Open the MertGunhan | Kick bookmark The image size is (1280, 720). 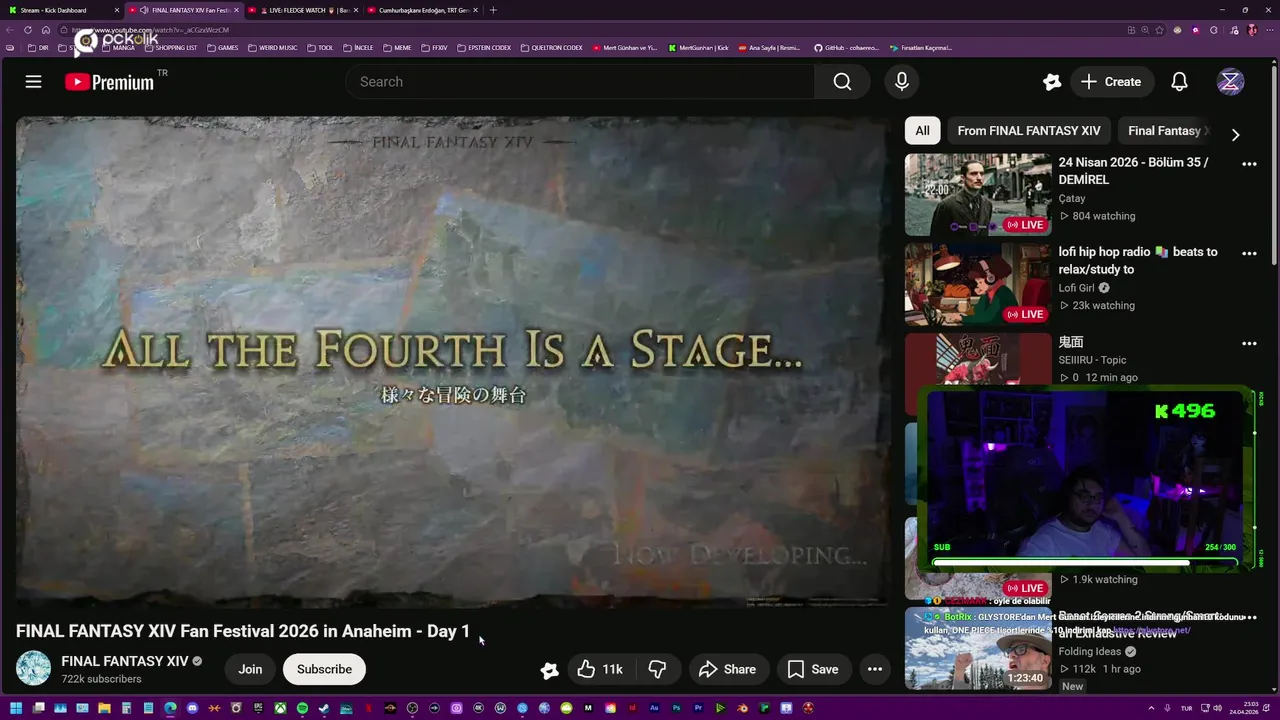pos(699,48)
